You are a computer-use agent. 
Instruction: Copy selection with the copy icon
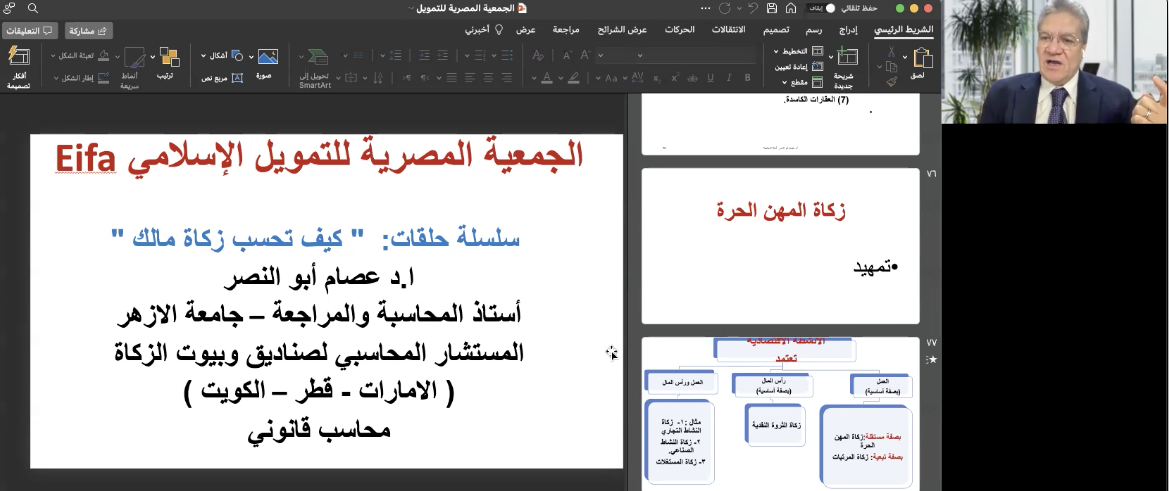tap(892, 66)
